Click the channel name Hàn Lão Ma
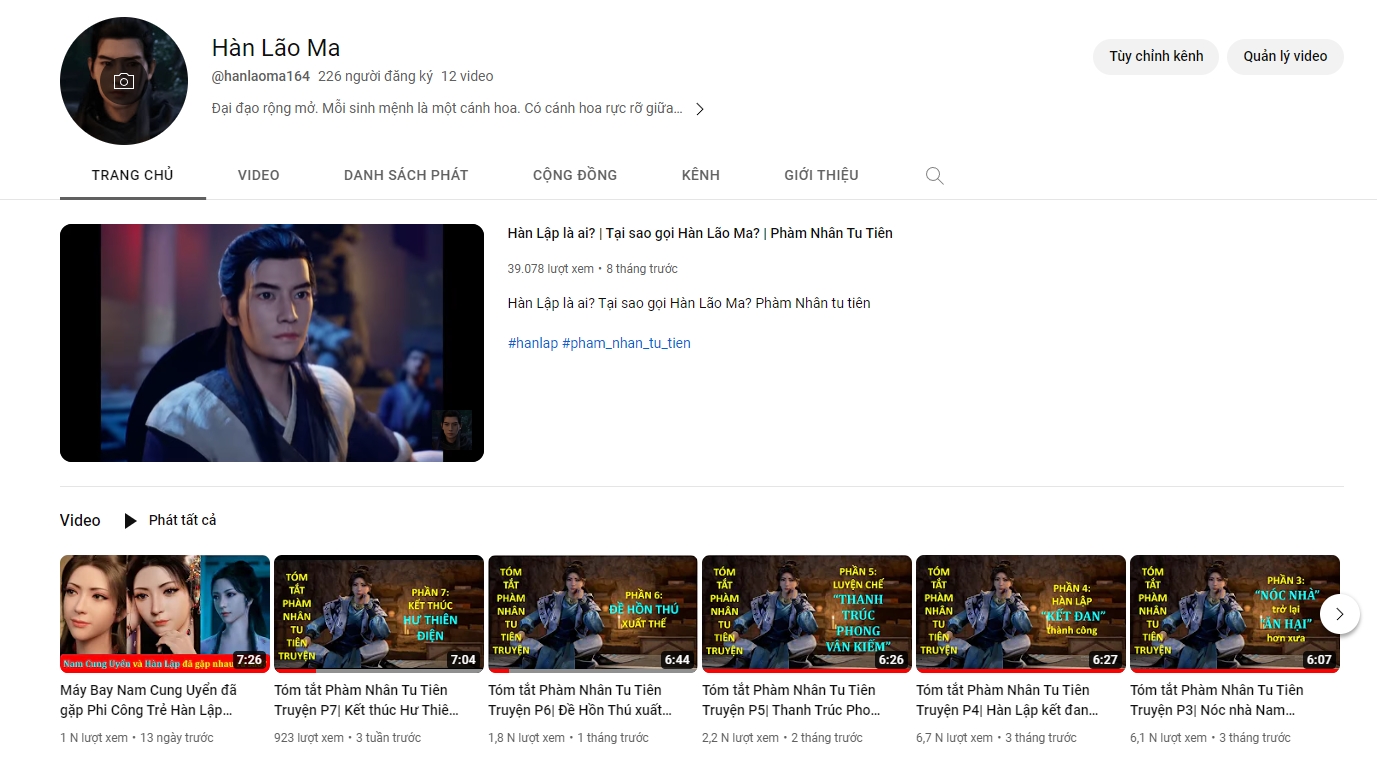This screenshot has width=1377, height=768. point(276,47)
